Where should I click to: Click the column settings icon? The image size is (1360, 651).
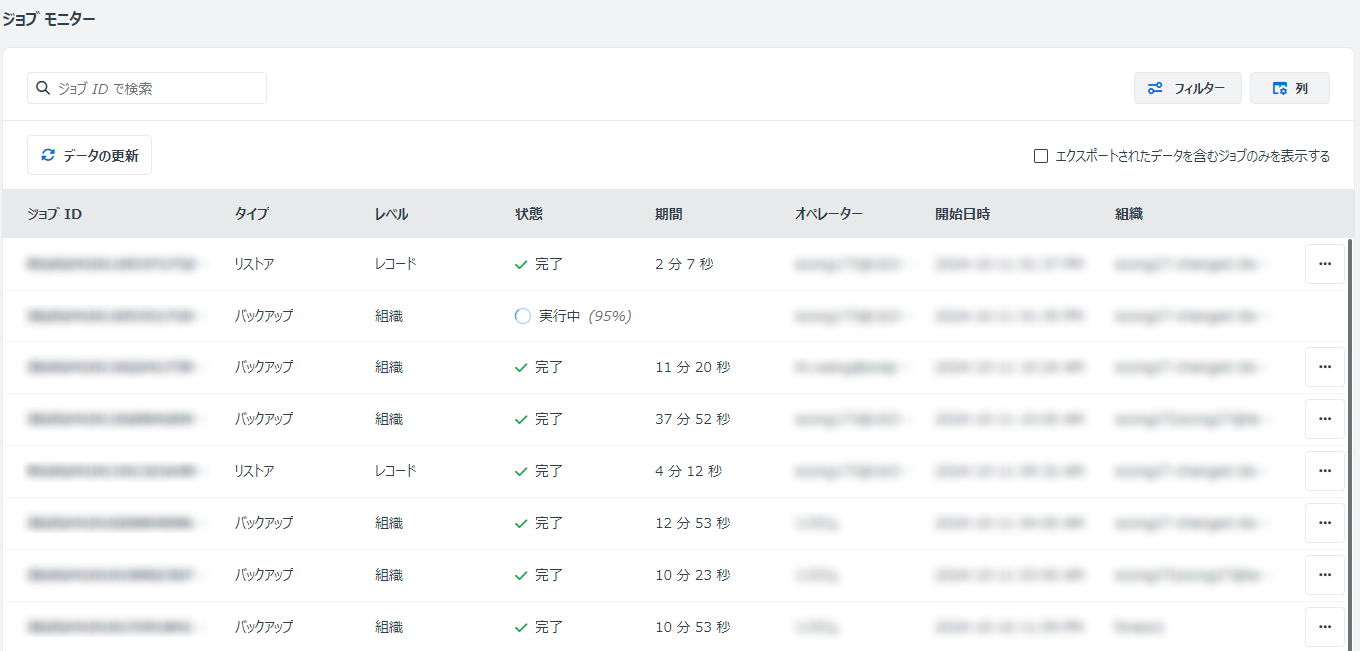pos(1279,88)
